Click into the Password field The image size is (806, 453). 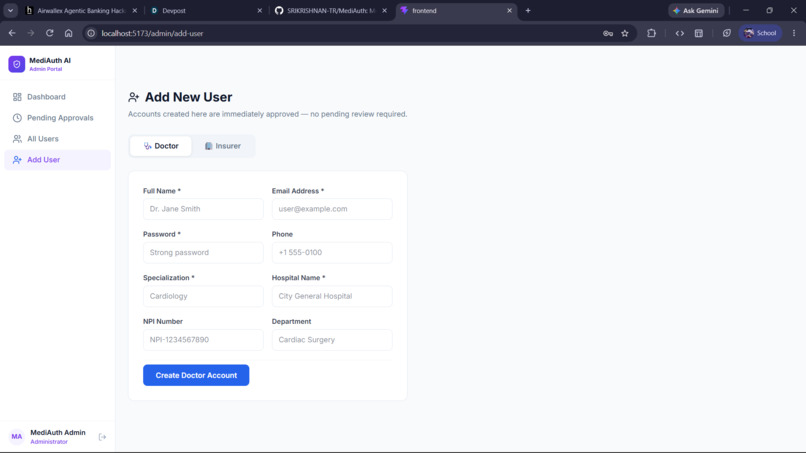coord(203,252)
